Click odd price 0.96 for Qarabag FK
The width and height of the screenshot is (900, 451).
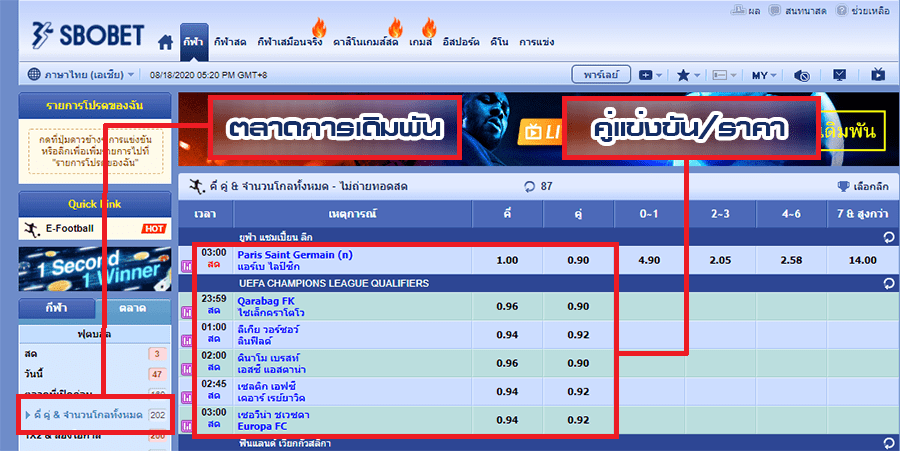(507, 306)
